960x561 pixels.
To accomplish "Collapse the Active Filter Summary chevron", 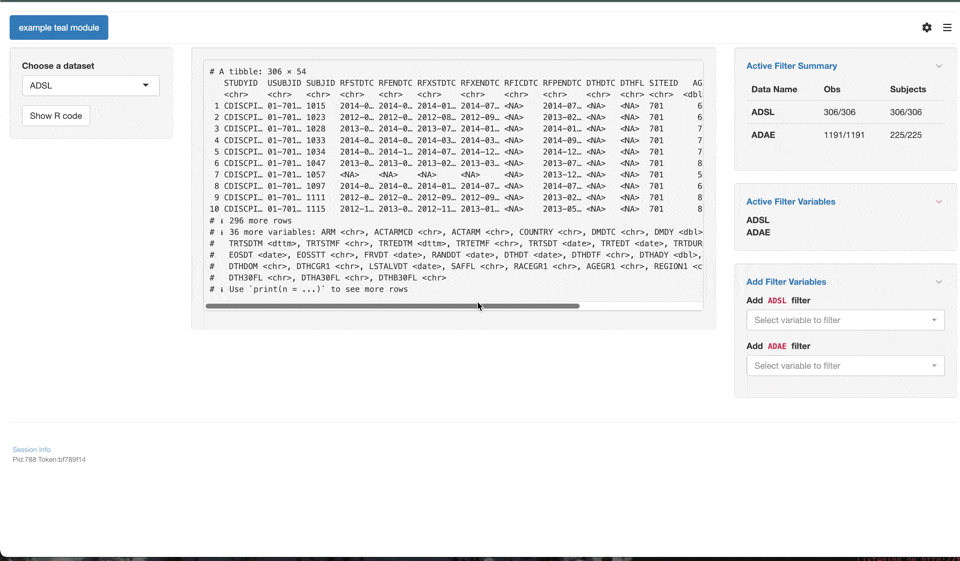I will coord(939,66).
